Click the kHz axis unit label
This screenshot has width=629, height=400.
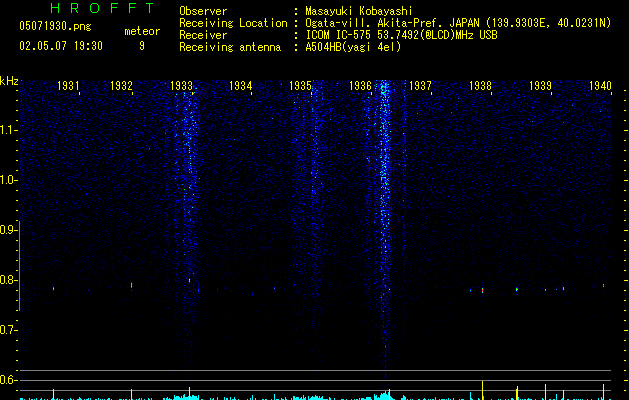9,81
